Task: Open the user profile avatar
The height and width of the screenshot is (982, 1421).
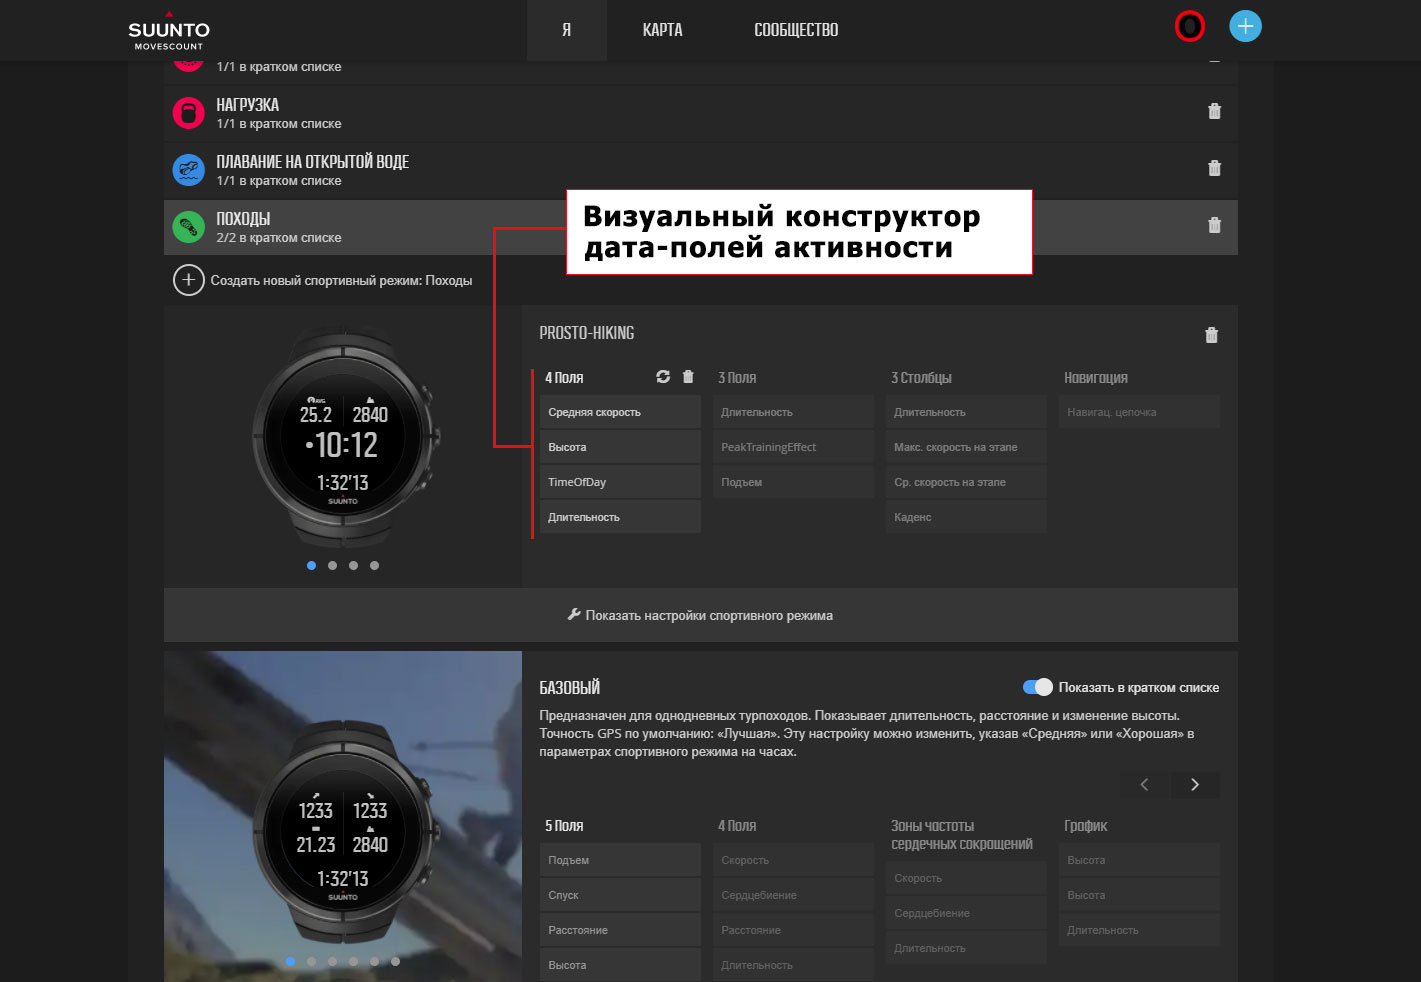Action: pos(1189,27)
